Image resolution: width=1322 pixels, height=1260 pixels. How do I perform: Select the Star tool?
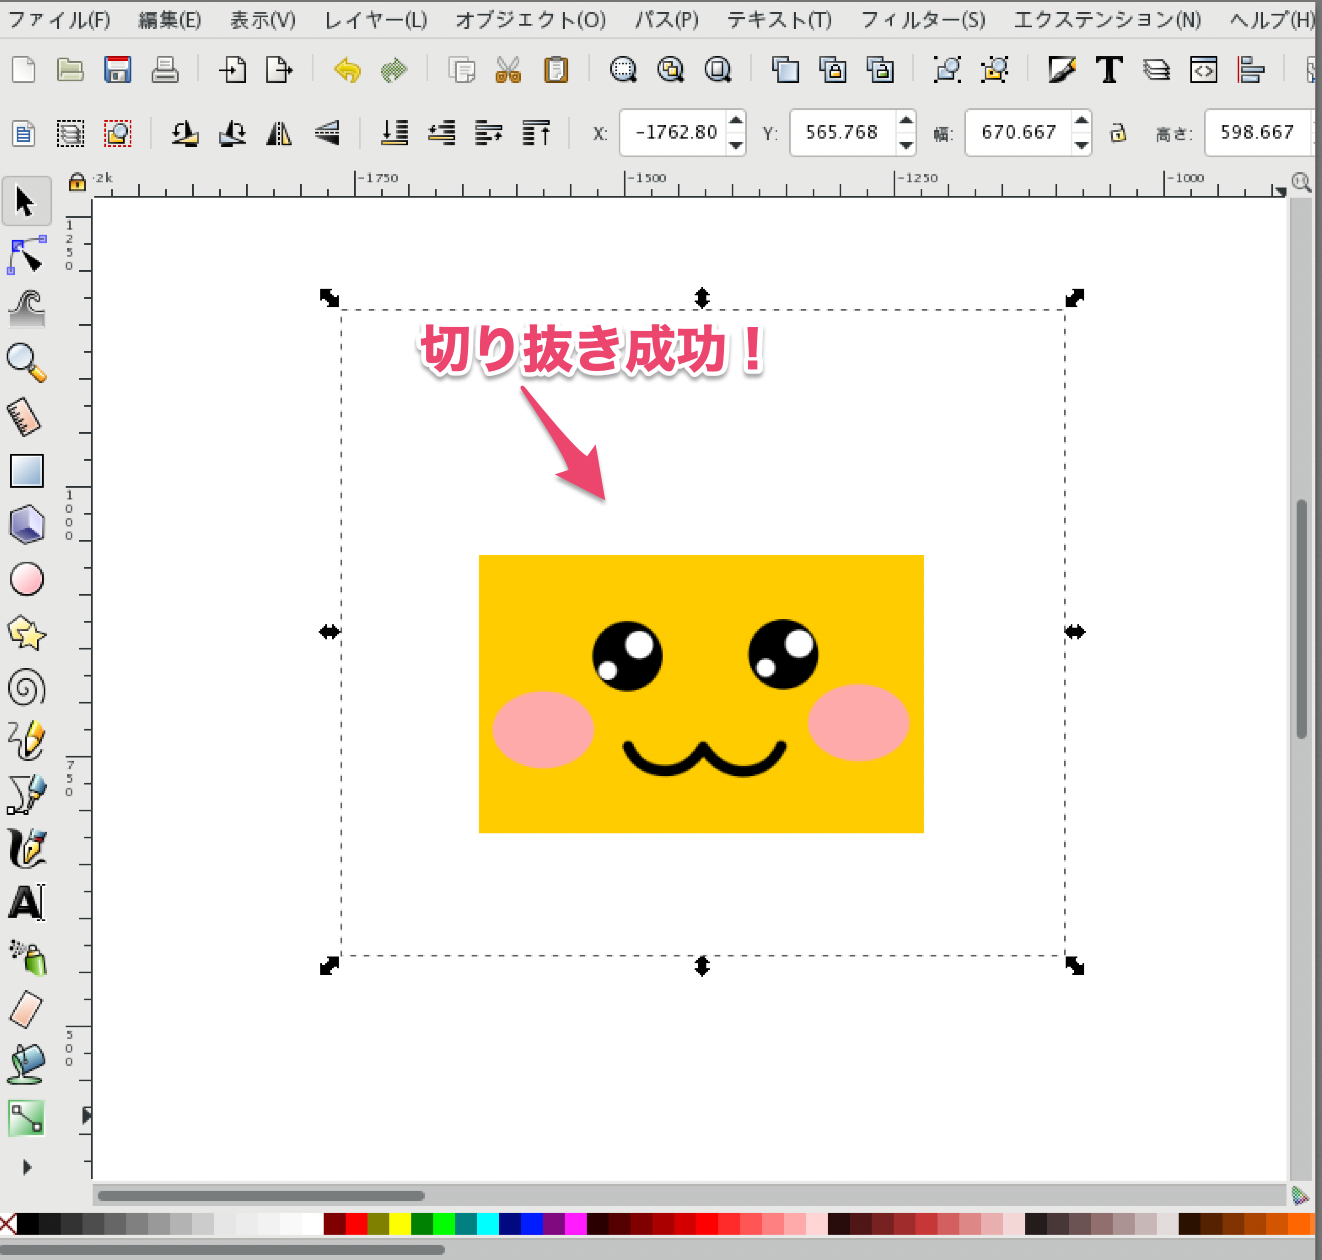click(x=26, y=632)
